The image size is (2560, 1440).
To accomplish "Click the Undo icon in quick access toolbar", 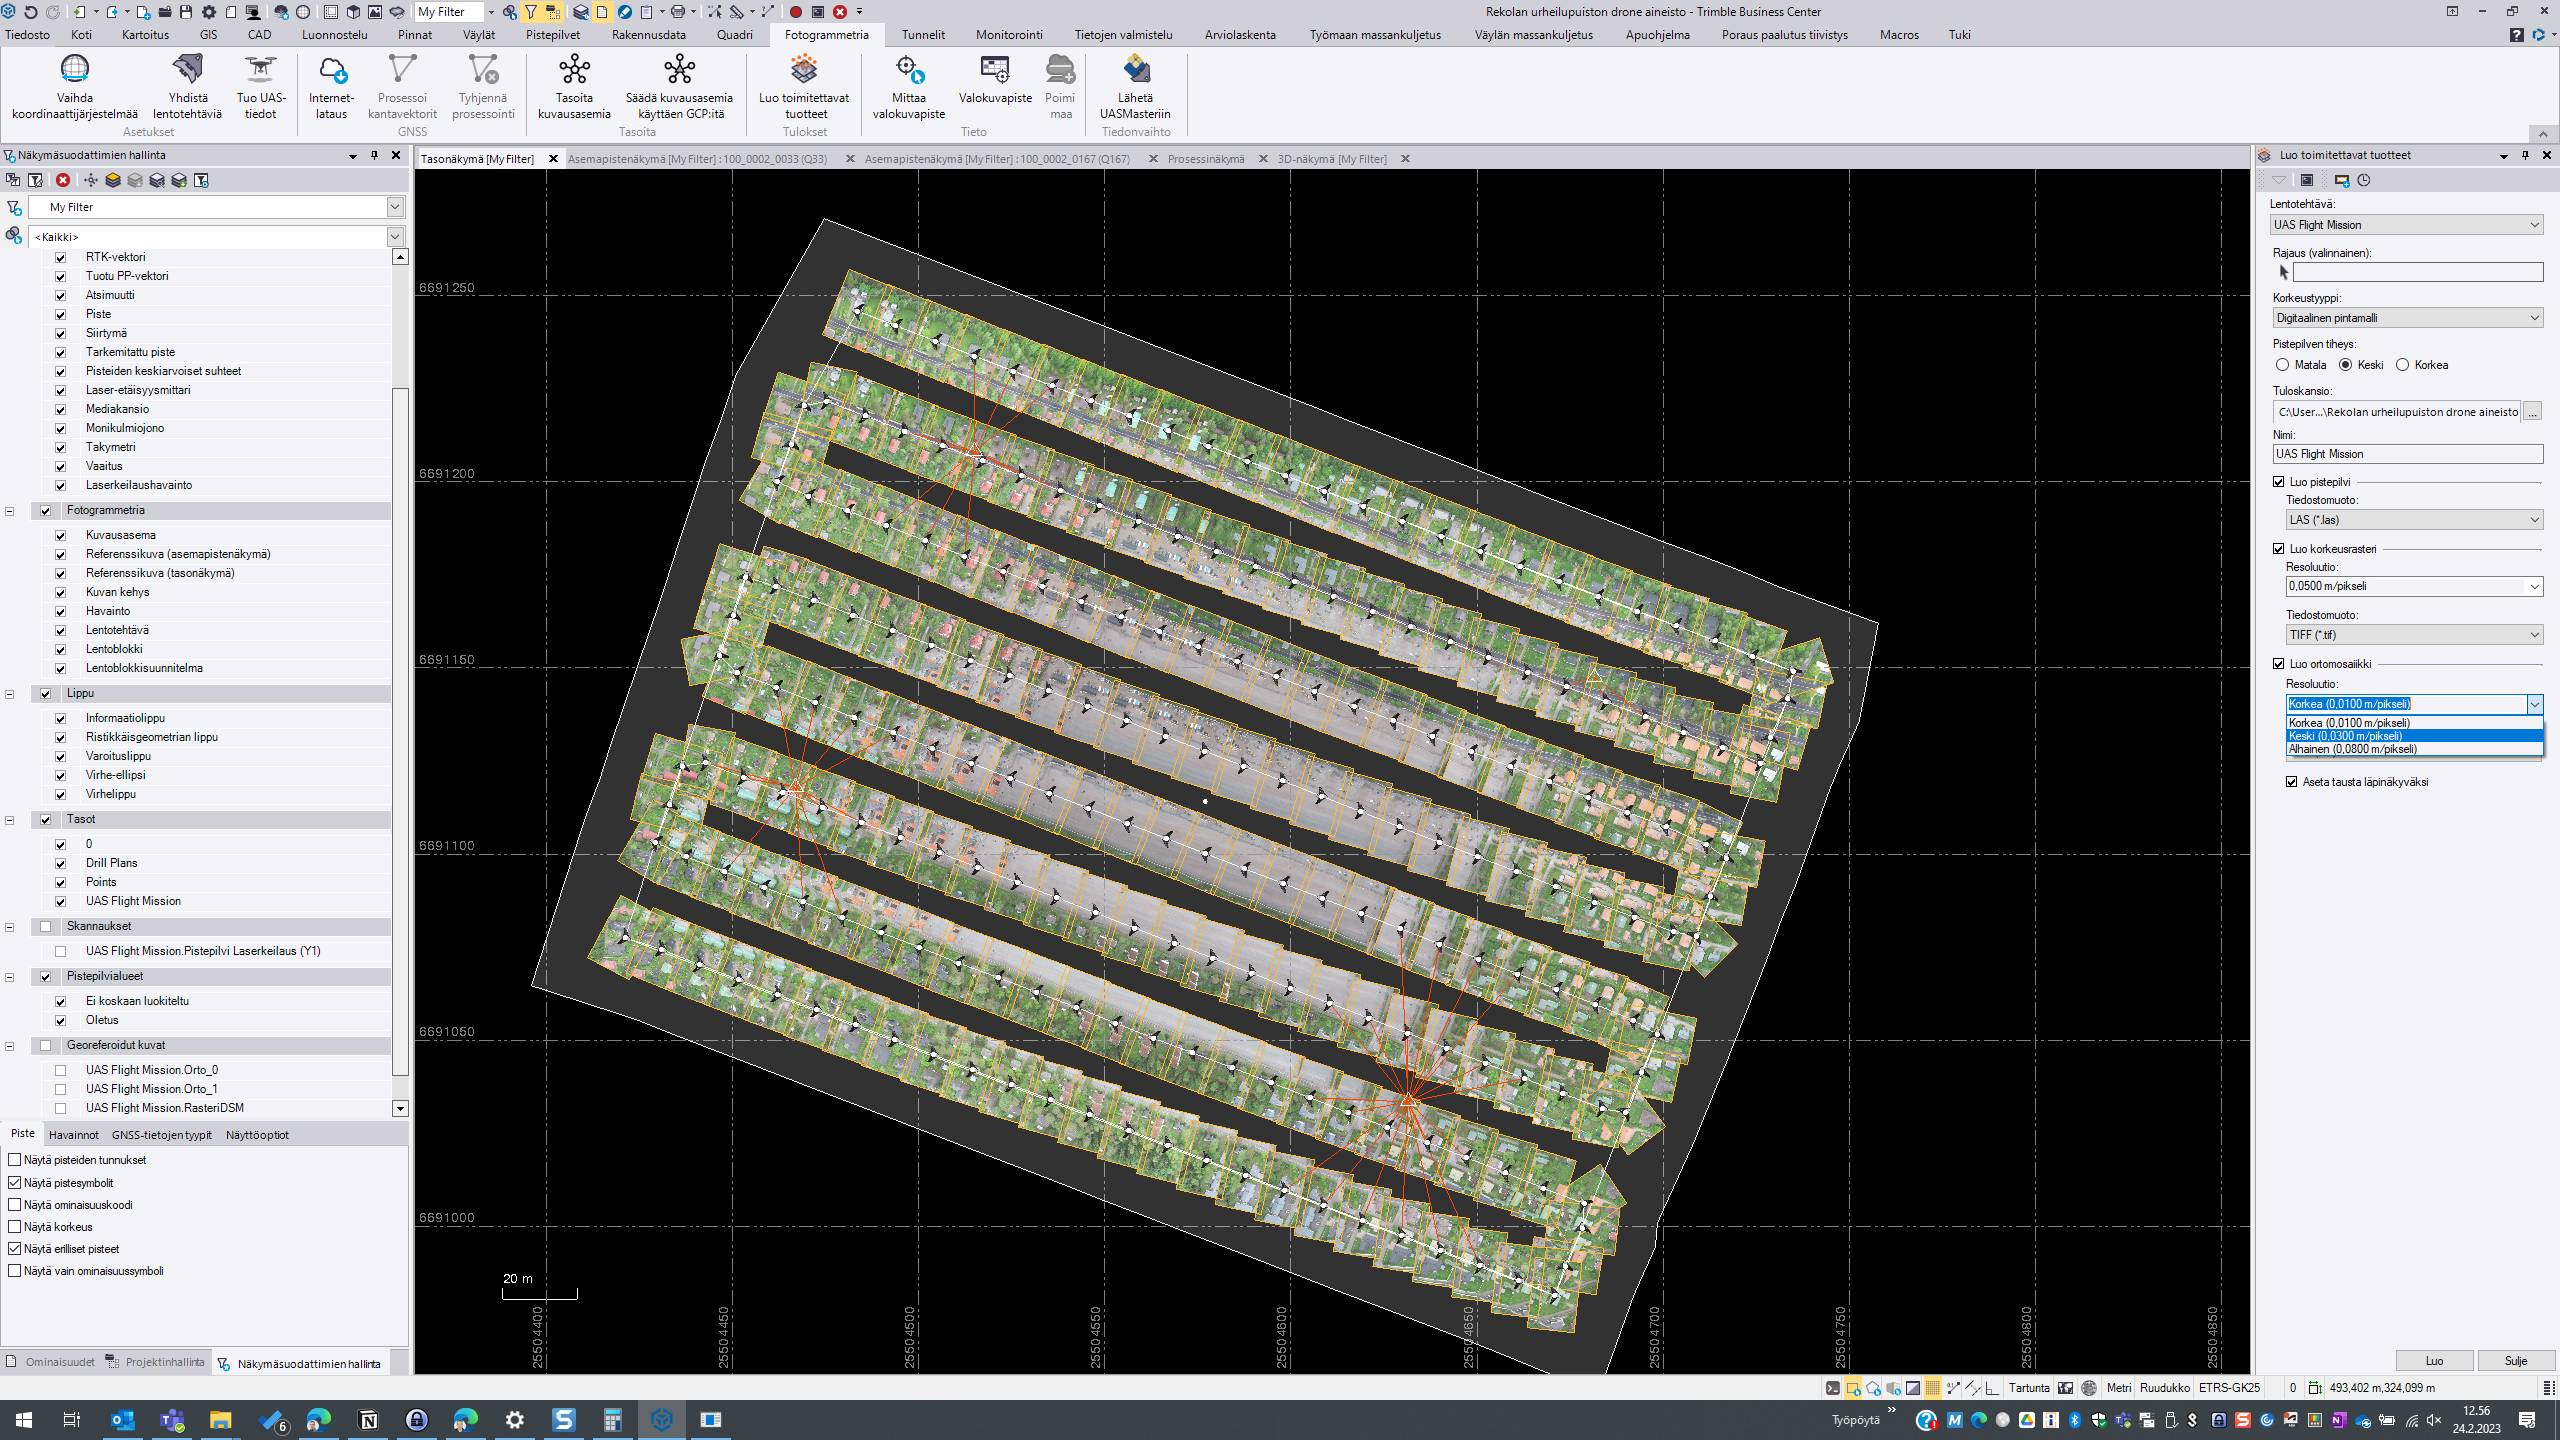I will [x=31, y=12].
